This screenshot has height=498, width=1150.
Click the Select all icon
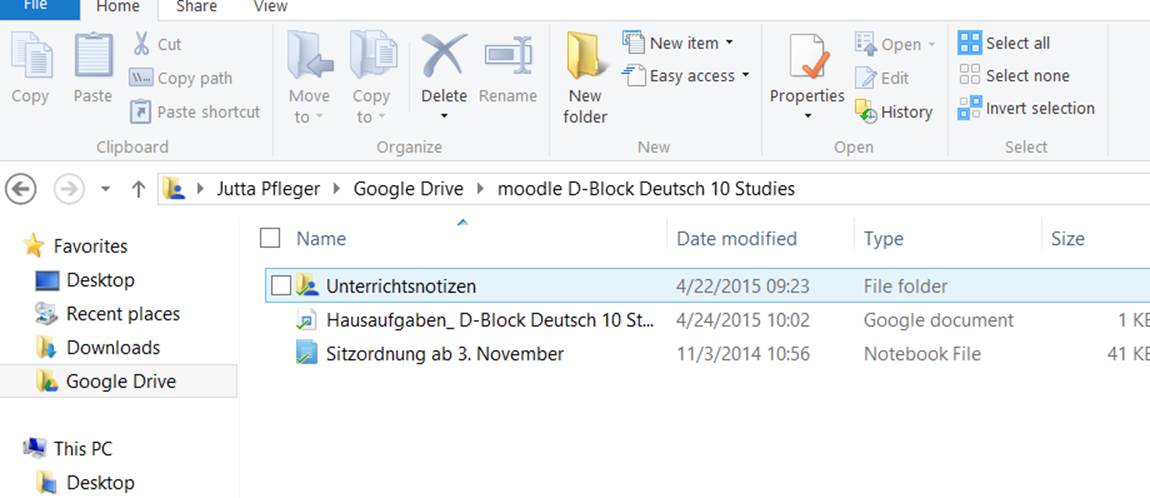969,43
